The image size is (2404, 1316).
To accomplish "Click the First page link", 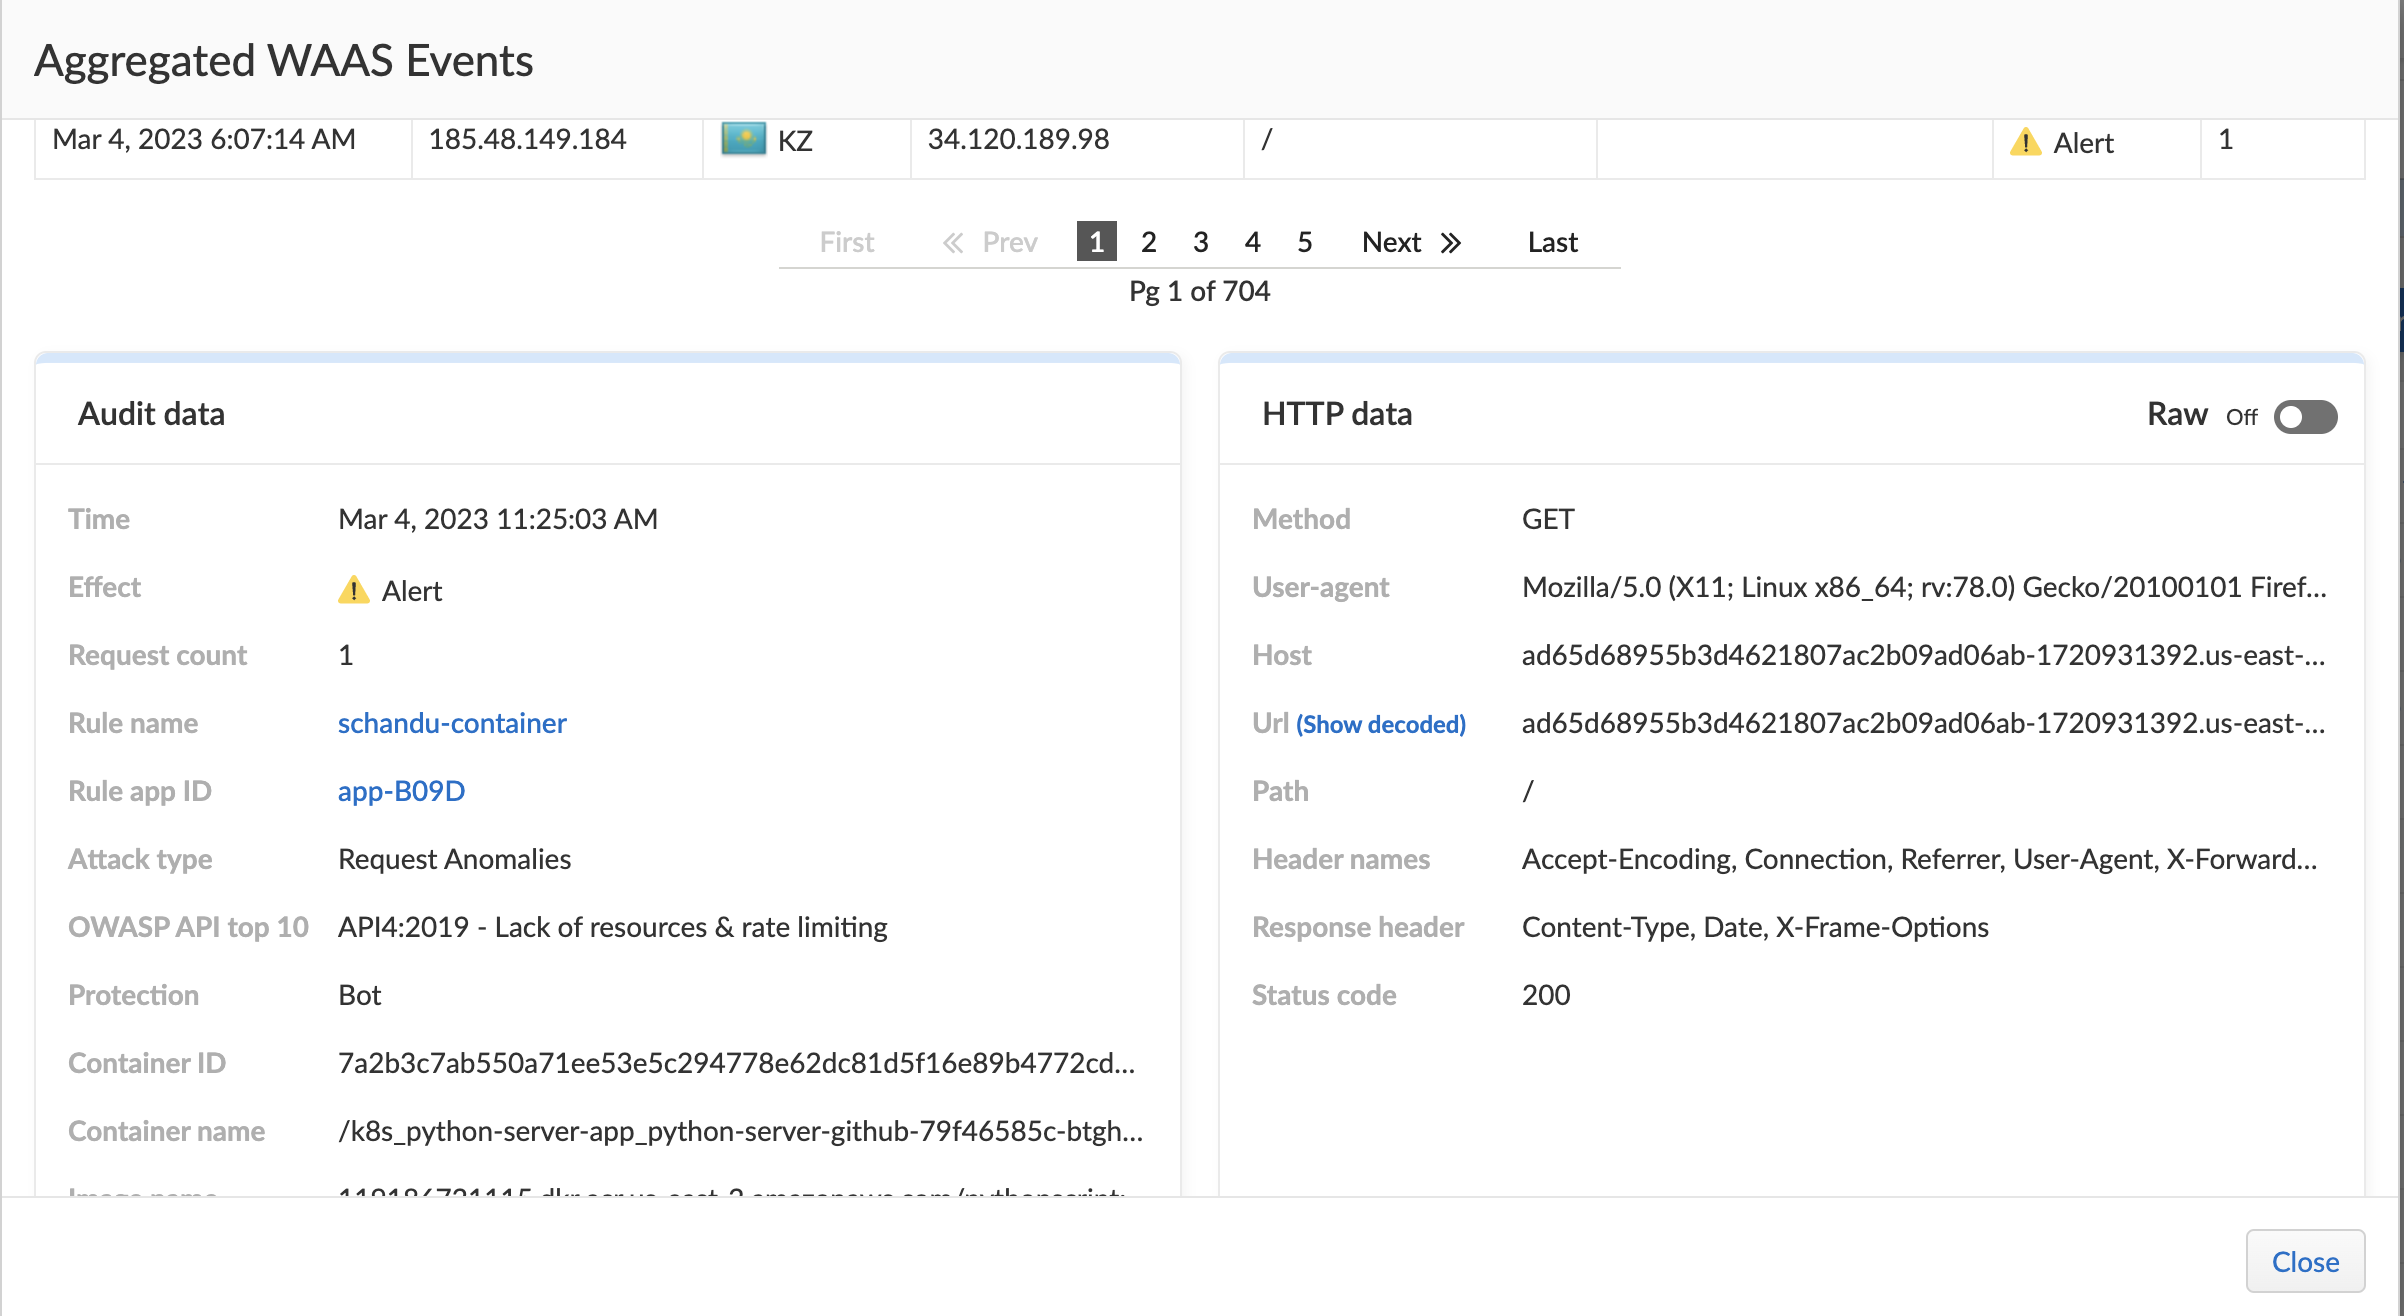I will [846, 242].
